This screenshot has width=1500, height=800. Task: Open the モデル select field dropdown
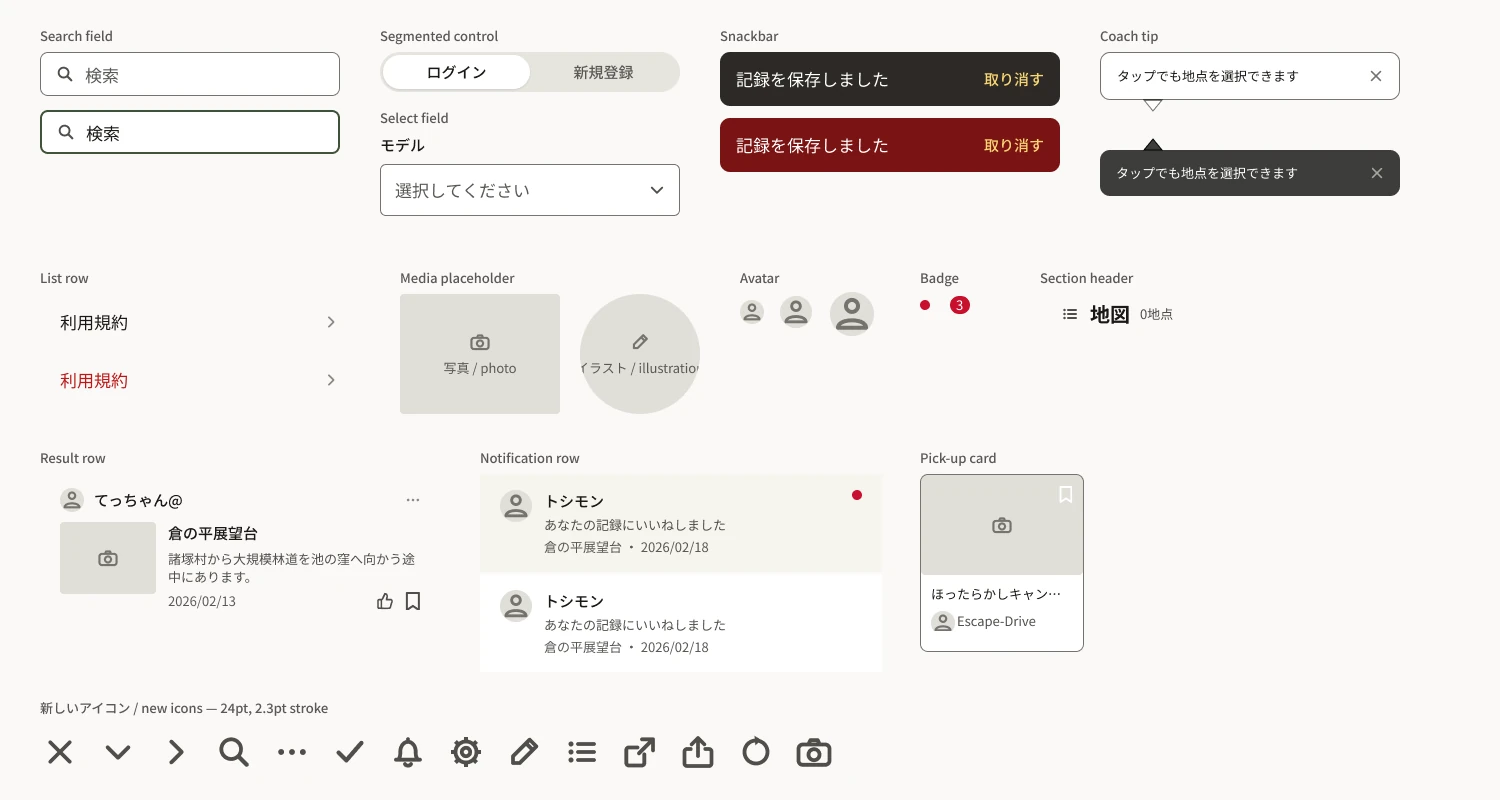click(x=530, y=190)
